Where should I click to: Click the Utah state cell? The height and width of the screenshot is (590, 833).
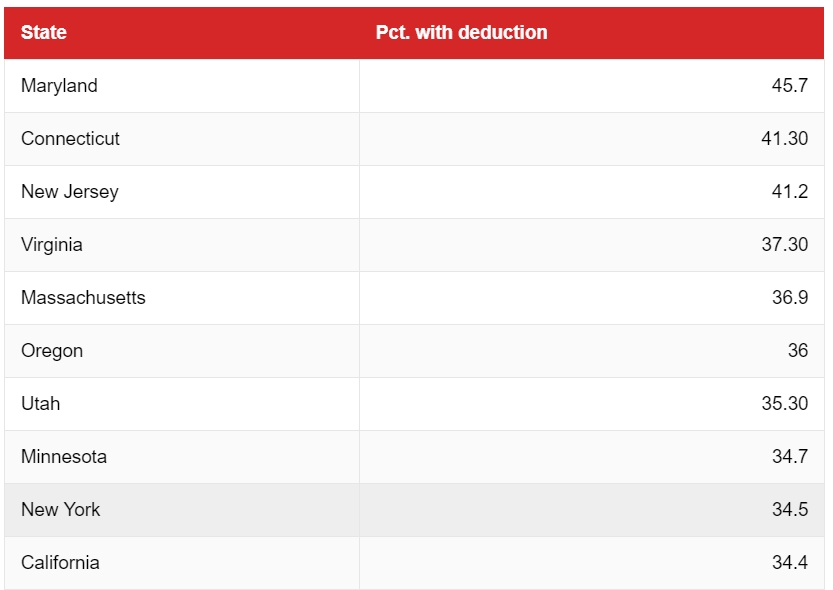(41, 404)
